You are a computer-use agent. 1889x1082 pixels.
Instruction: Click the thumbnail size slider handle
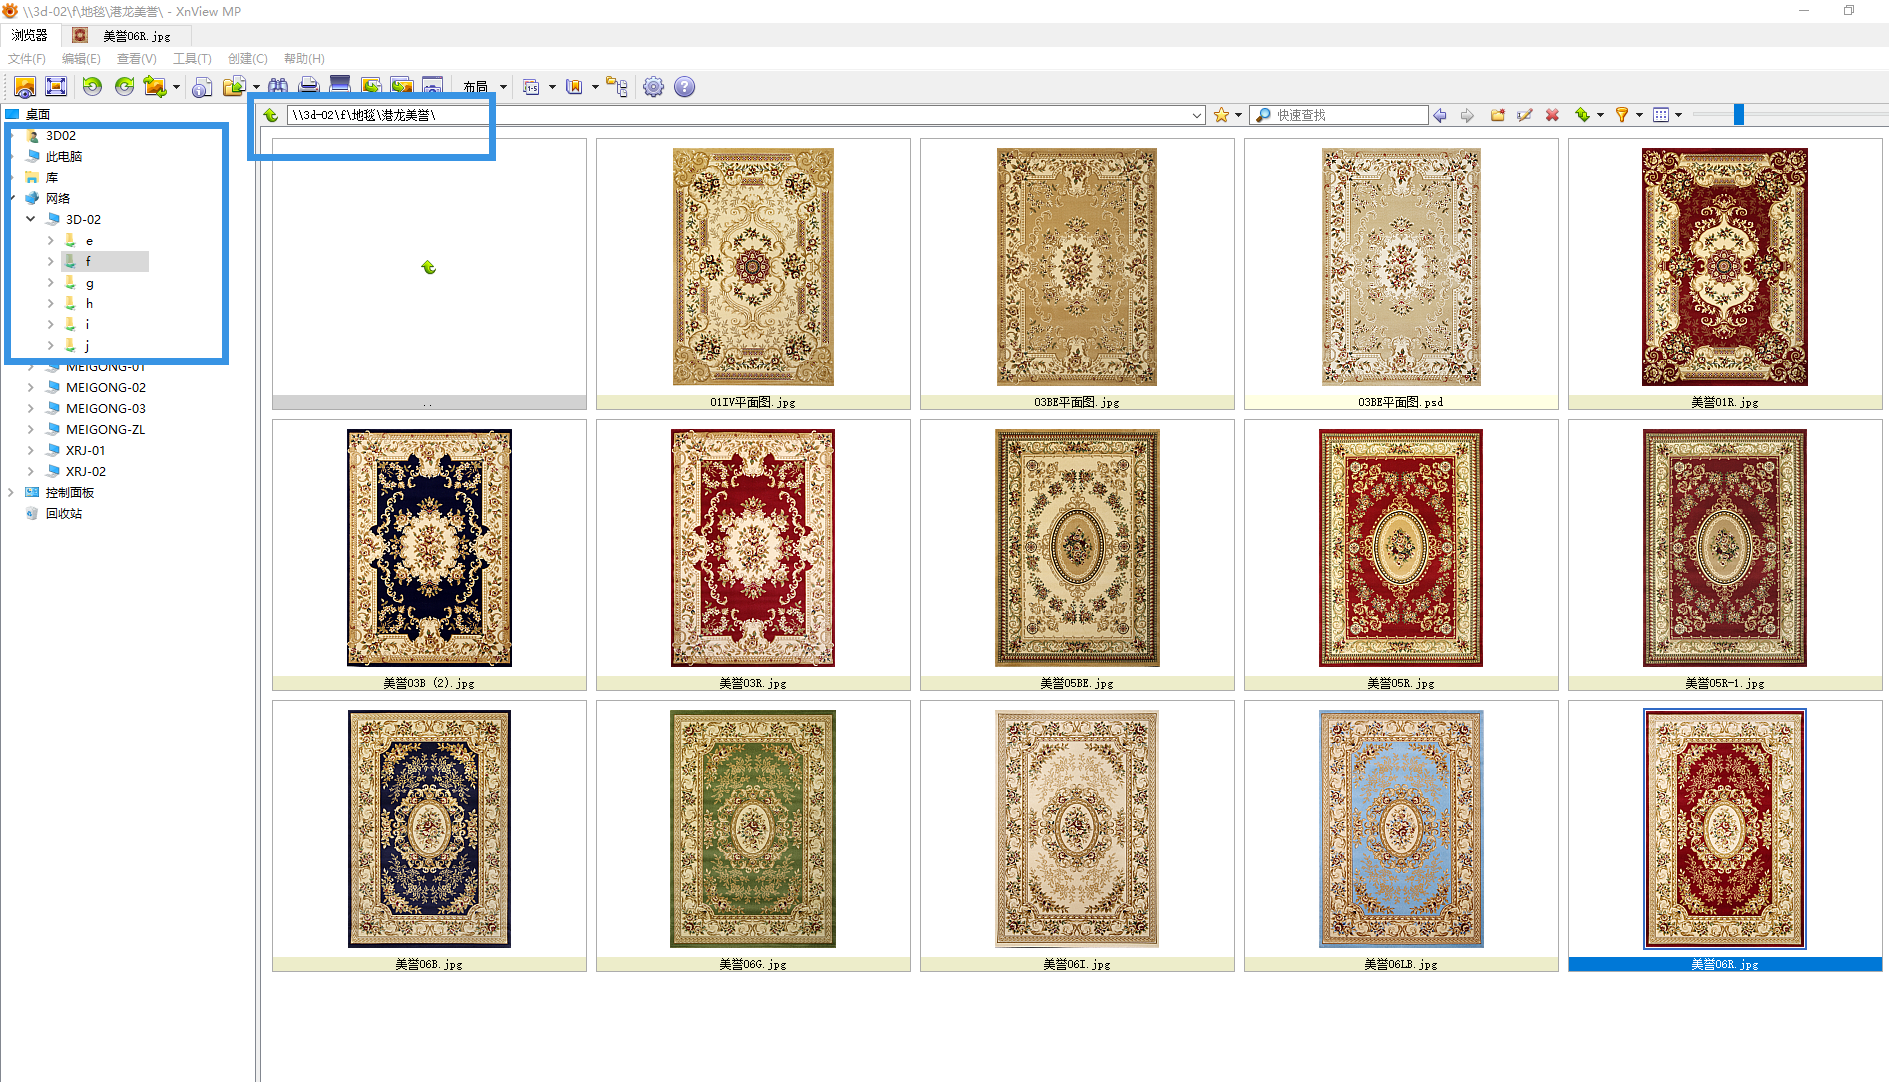[1739, 115]
